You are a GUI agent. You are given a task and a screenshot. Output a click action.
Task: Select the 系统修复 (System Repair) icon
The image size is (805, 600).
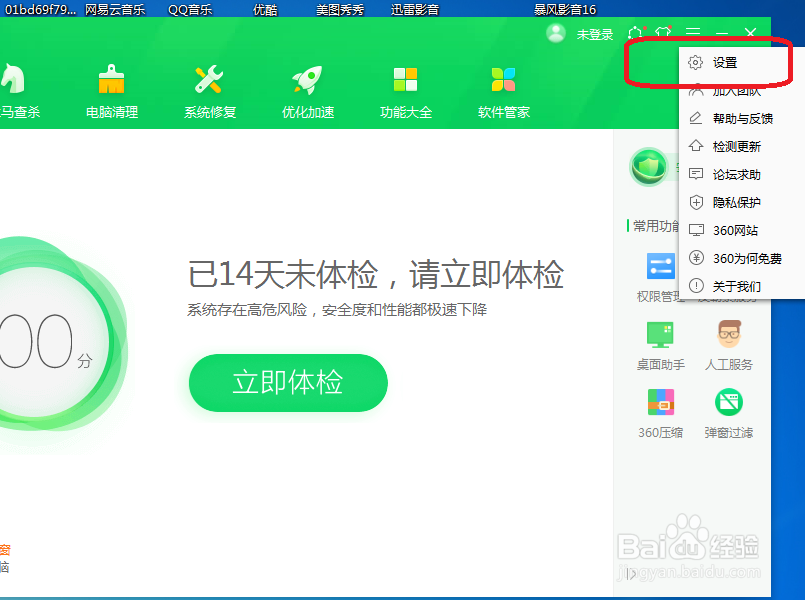click(208, 90)
